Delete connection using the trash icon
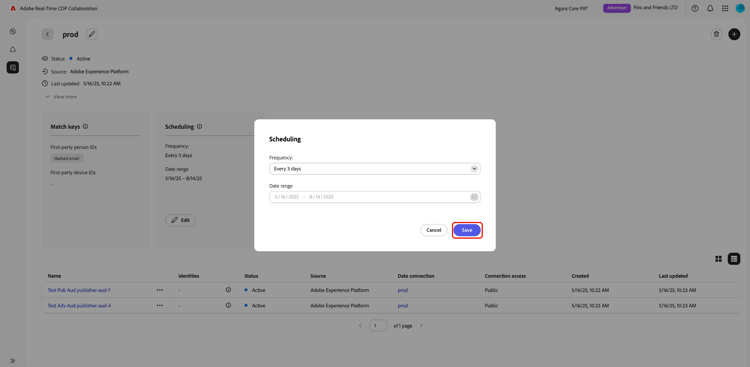The image size is (750, 367). [716, 34]
